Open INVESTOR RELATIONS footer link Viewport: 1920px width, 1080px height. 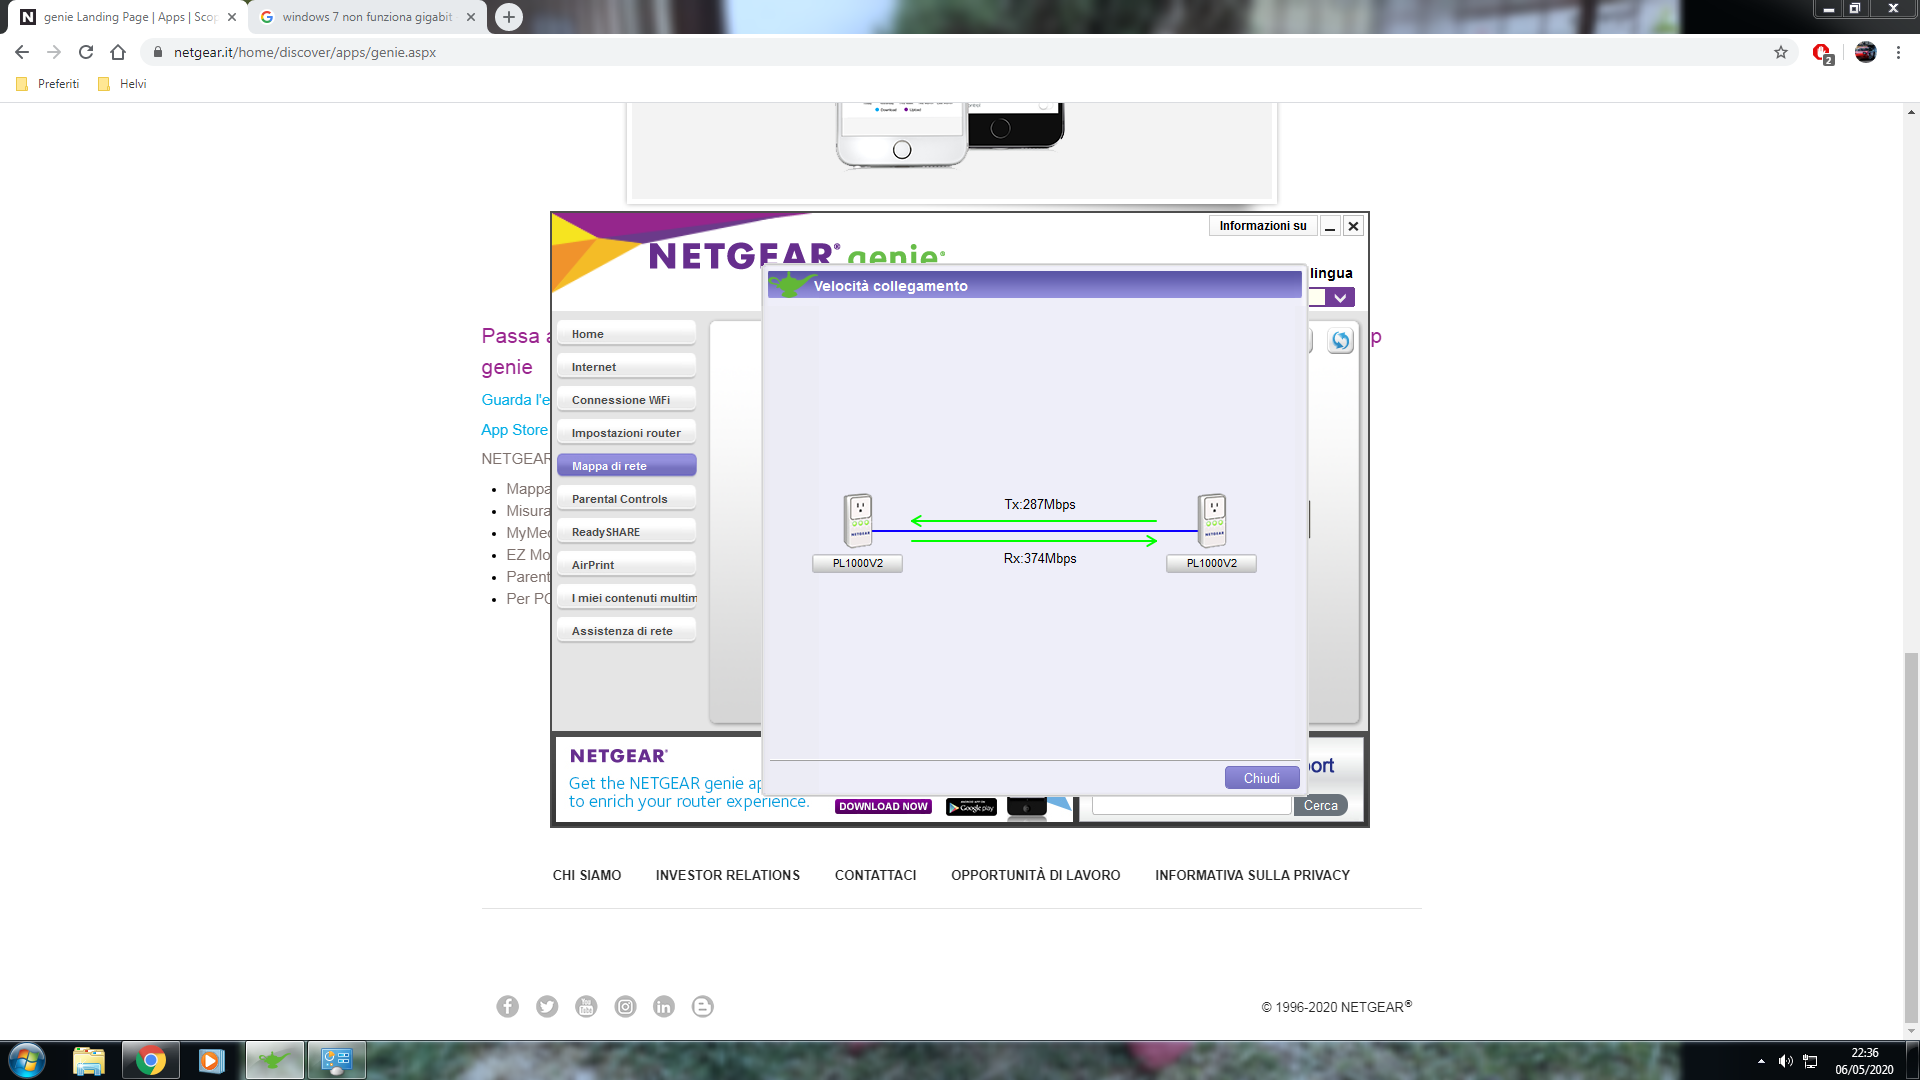(x=727, y=875)
